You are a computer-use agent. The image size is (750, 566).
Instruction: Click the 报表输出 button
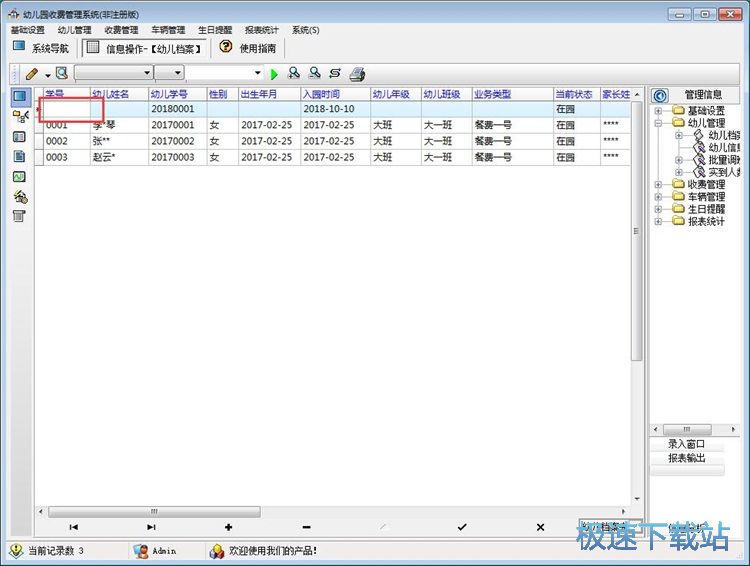686,458
